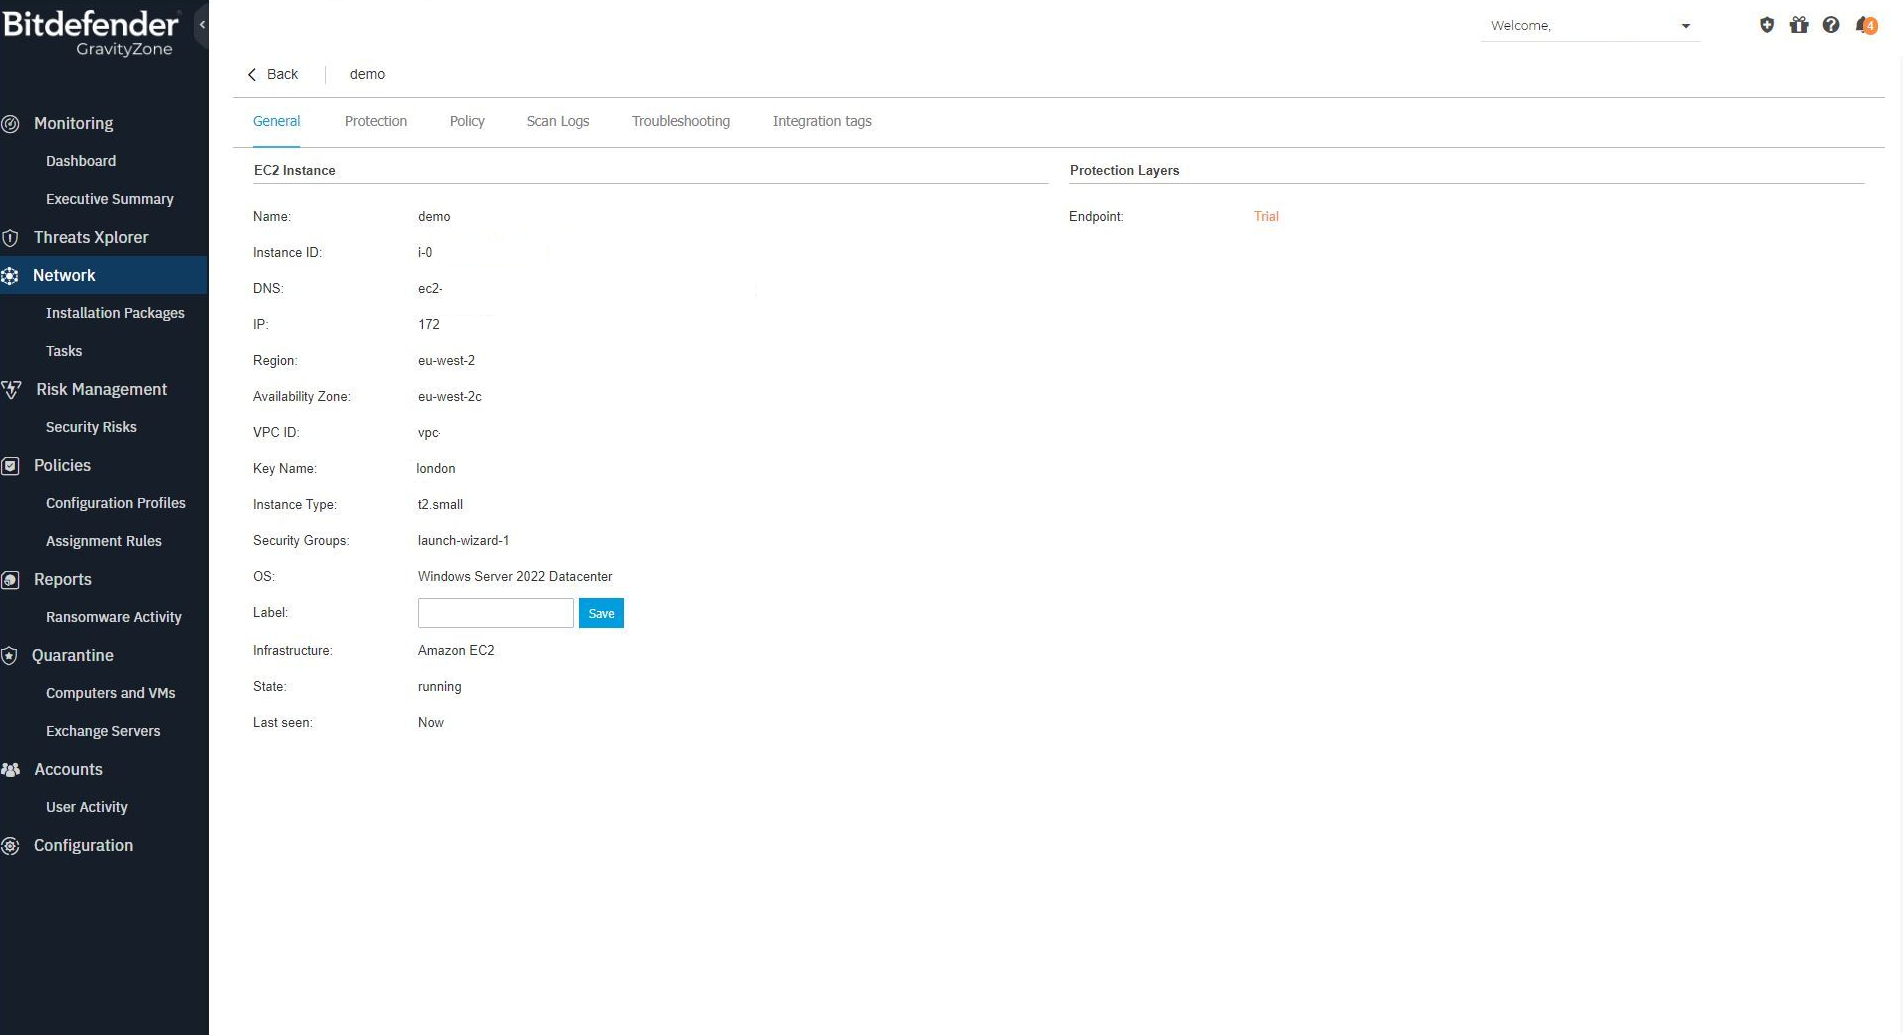Open the Integration tags tab
Viewport: 1903px width, 1035px height.
pyautogui.click(x=821, y=121)
